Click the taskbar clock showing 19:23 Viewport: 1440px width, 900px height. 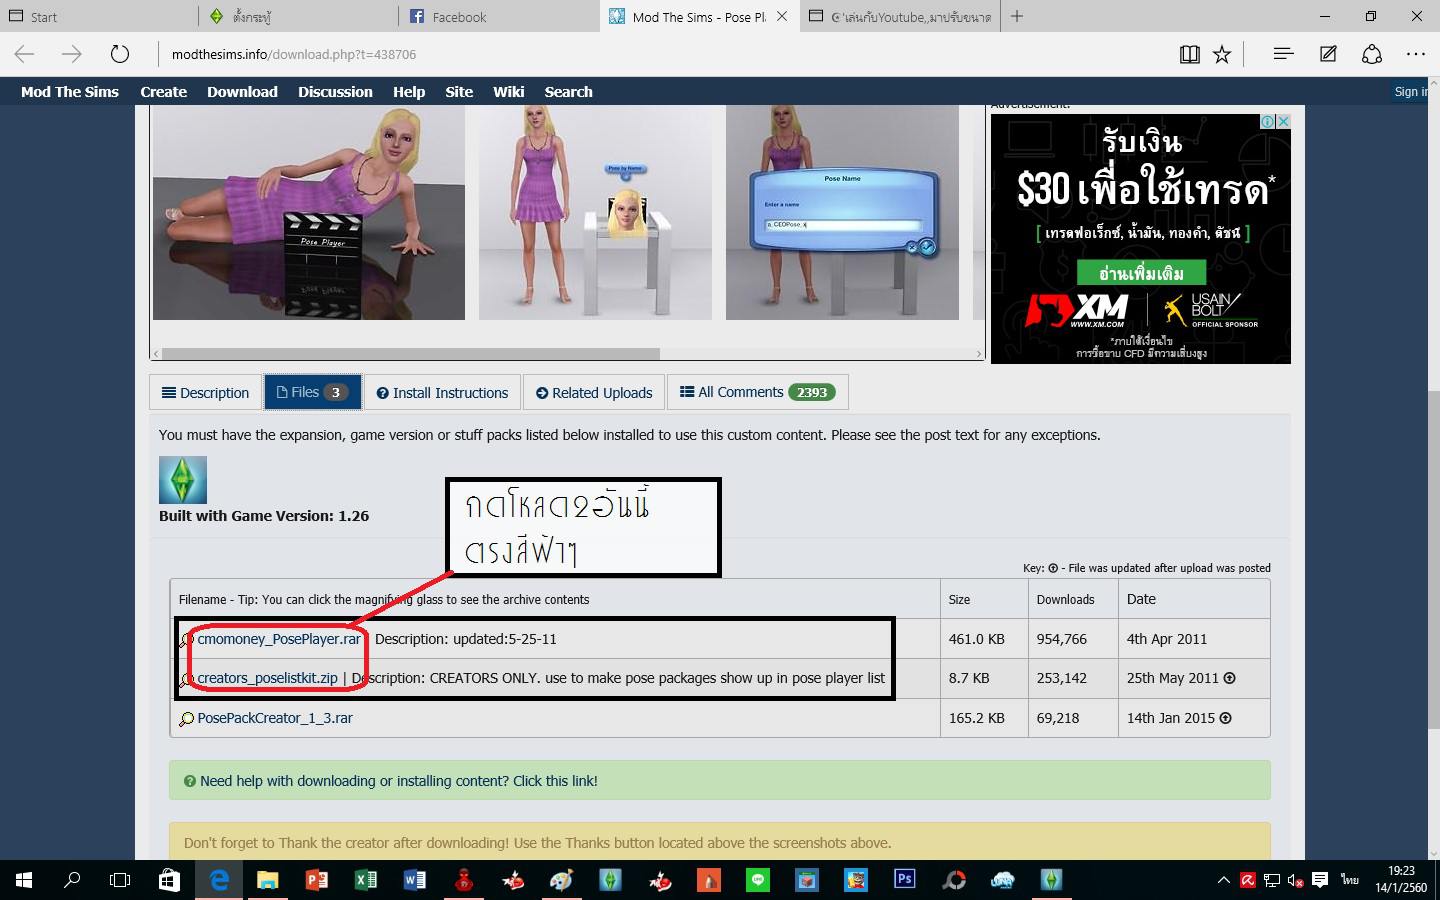(x=1401, y=880)
